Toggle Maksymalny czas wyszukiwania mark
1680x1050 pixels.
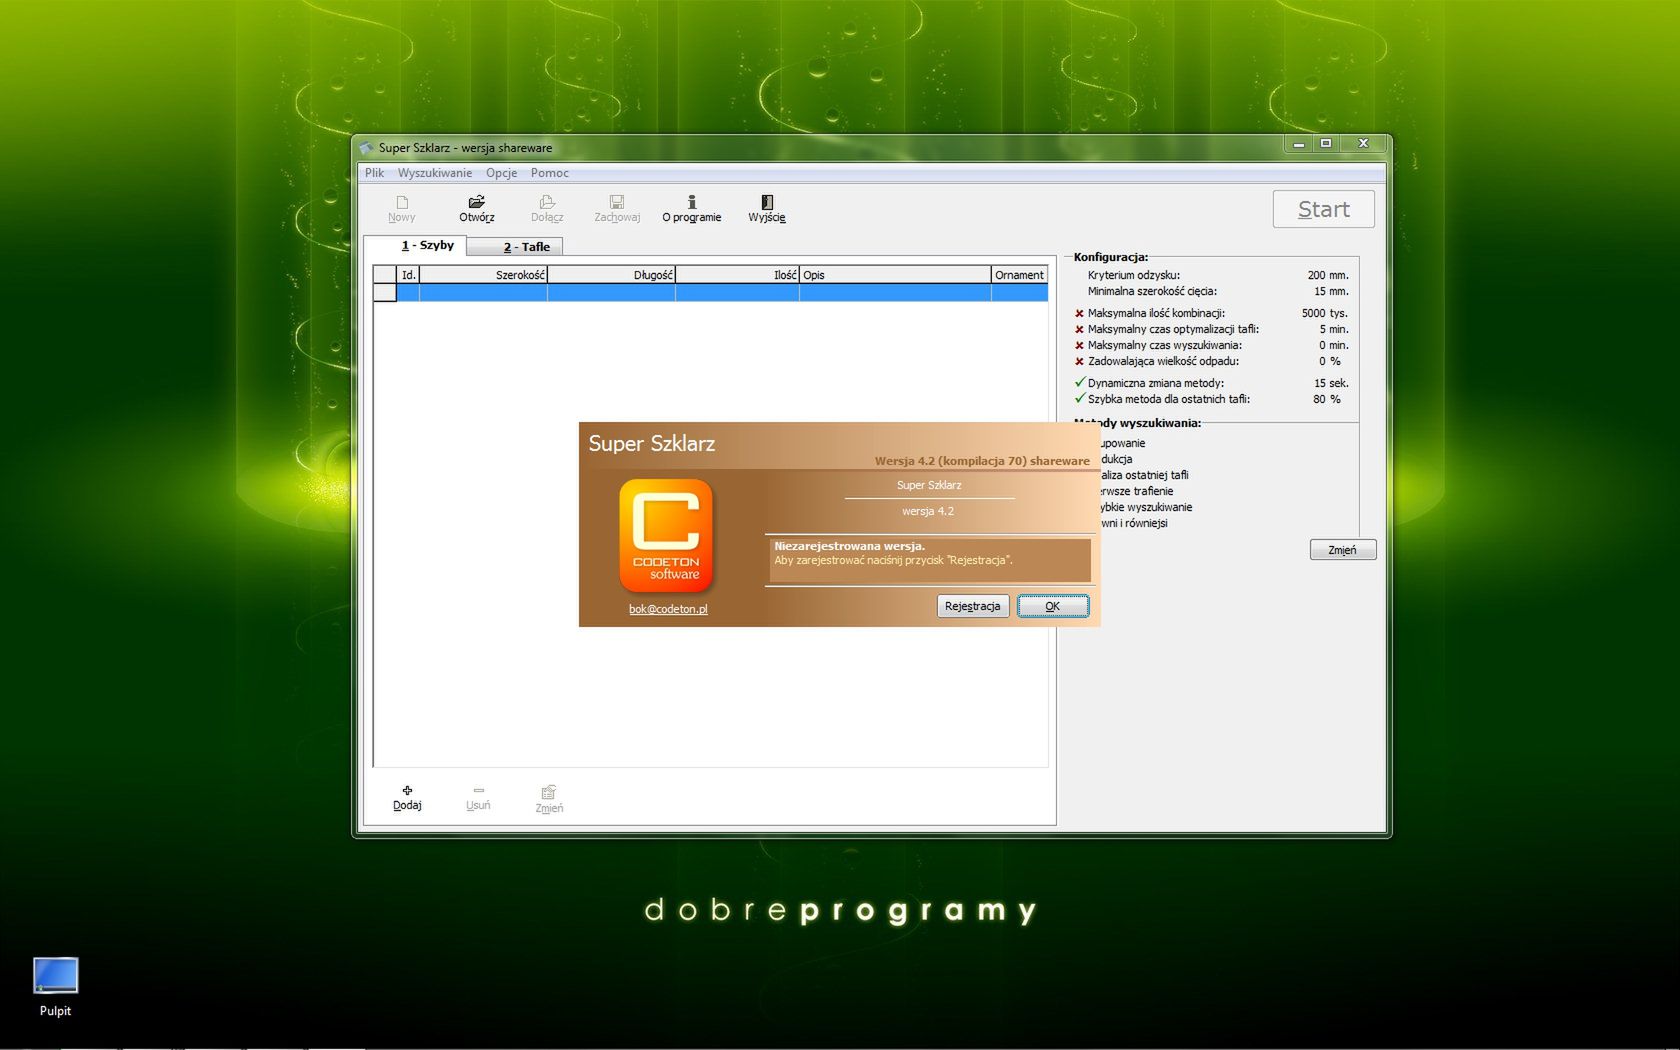(x=1079, y=345)
